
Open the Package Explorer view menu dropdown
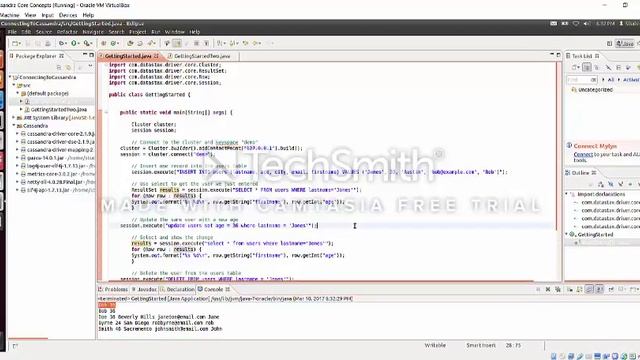tap(90, 67)
